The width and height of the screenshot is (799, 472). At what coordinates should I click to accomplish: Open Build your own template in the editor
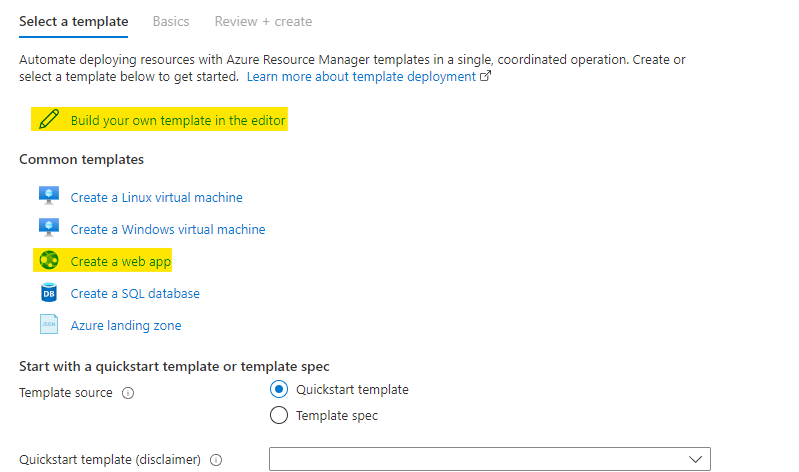coord(178,121)
